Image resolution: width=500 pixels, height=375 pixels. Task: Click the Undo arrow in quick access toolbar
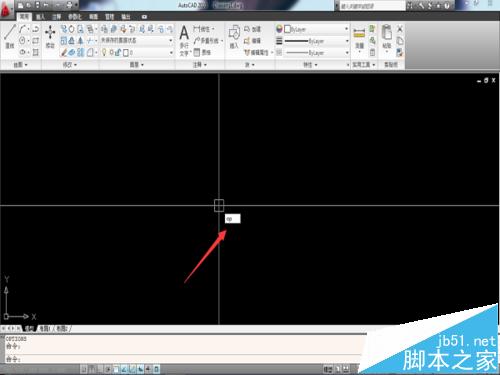[46, 5]
